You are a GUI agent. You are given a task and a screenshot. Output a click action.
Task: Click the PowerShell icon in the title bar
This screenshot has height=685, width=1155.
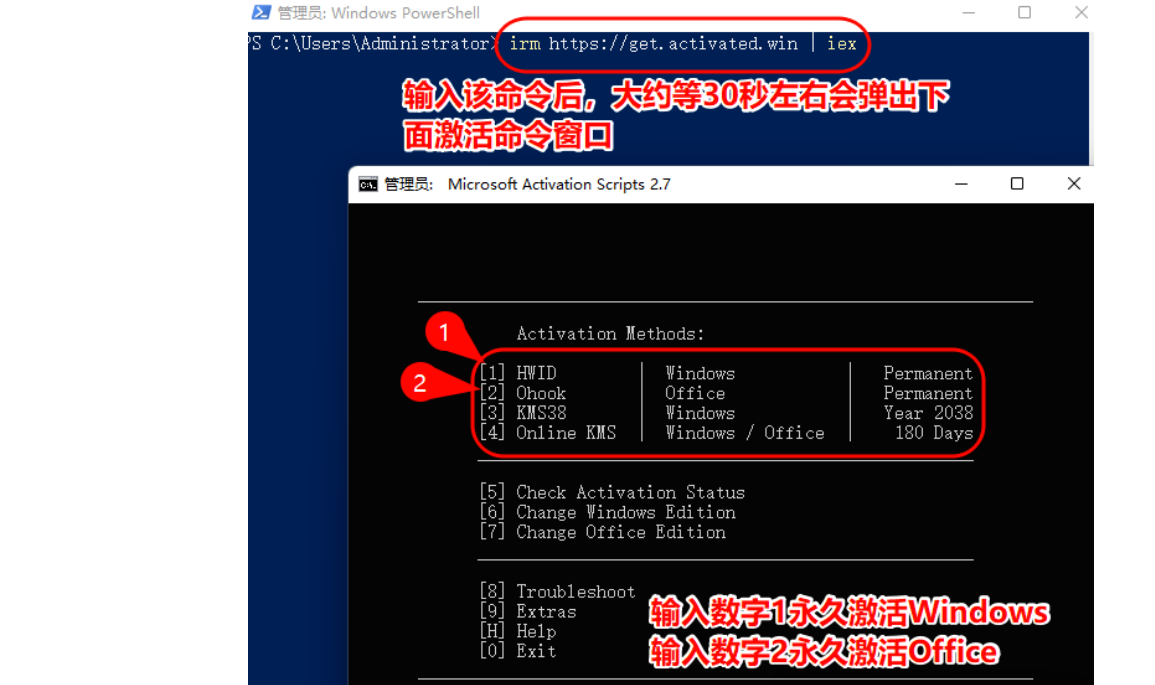(x=261, y=12)
